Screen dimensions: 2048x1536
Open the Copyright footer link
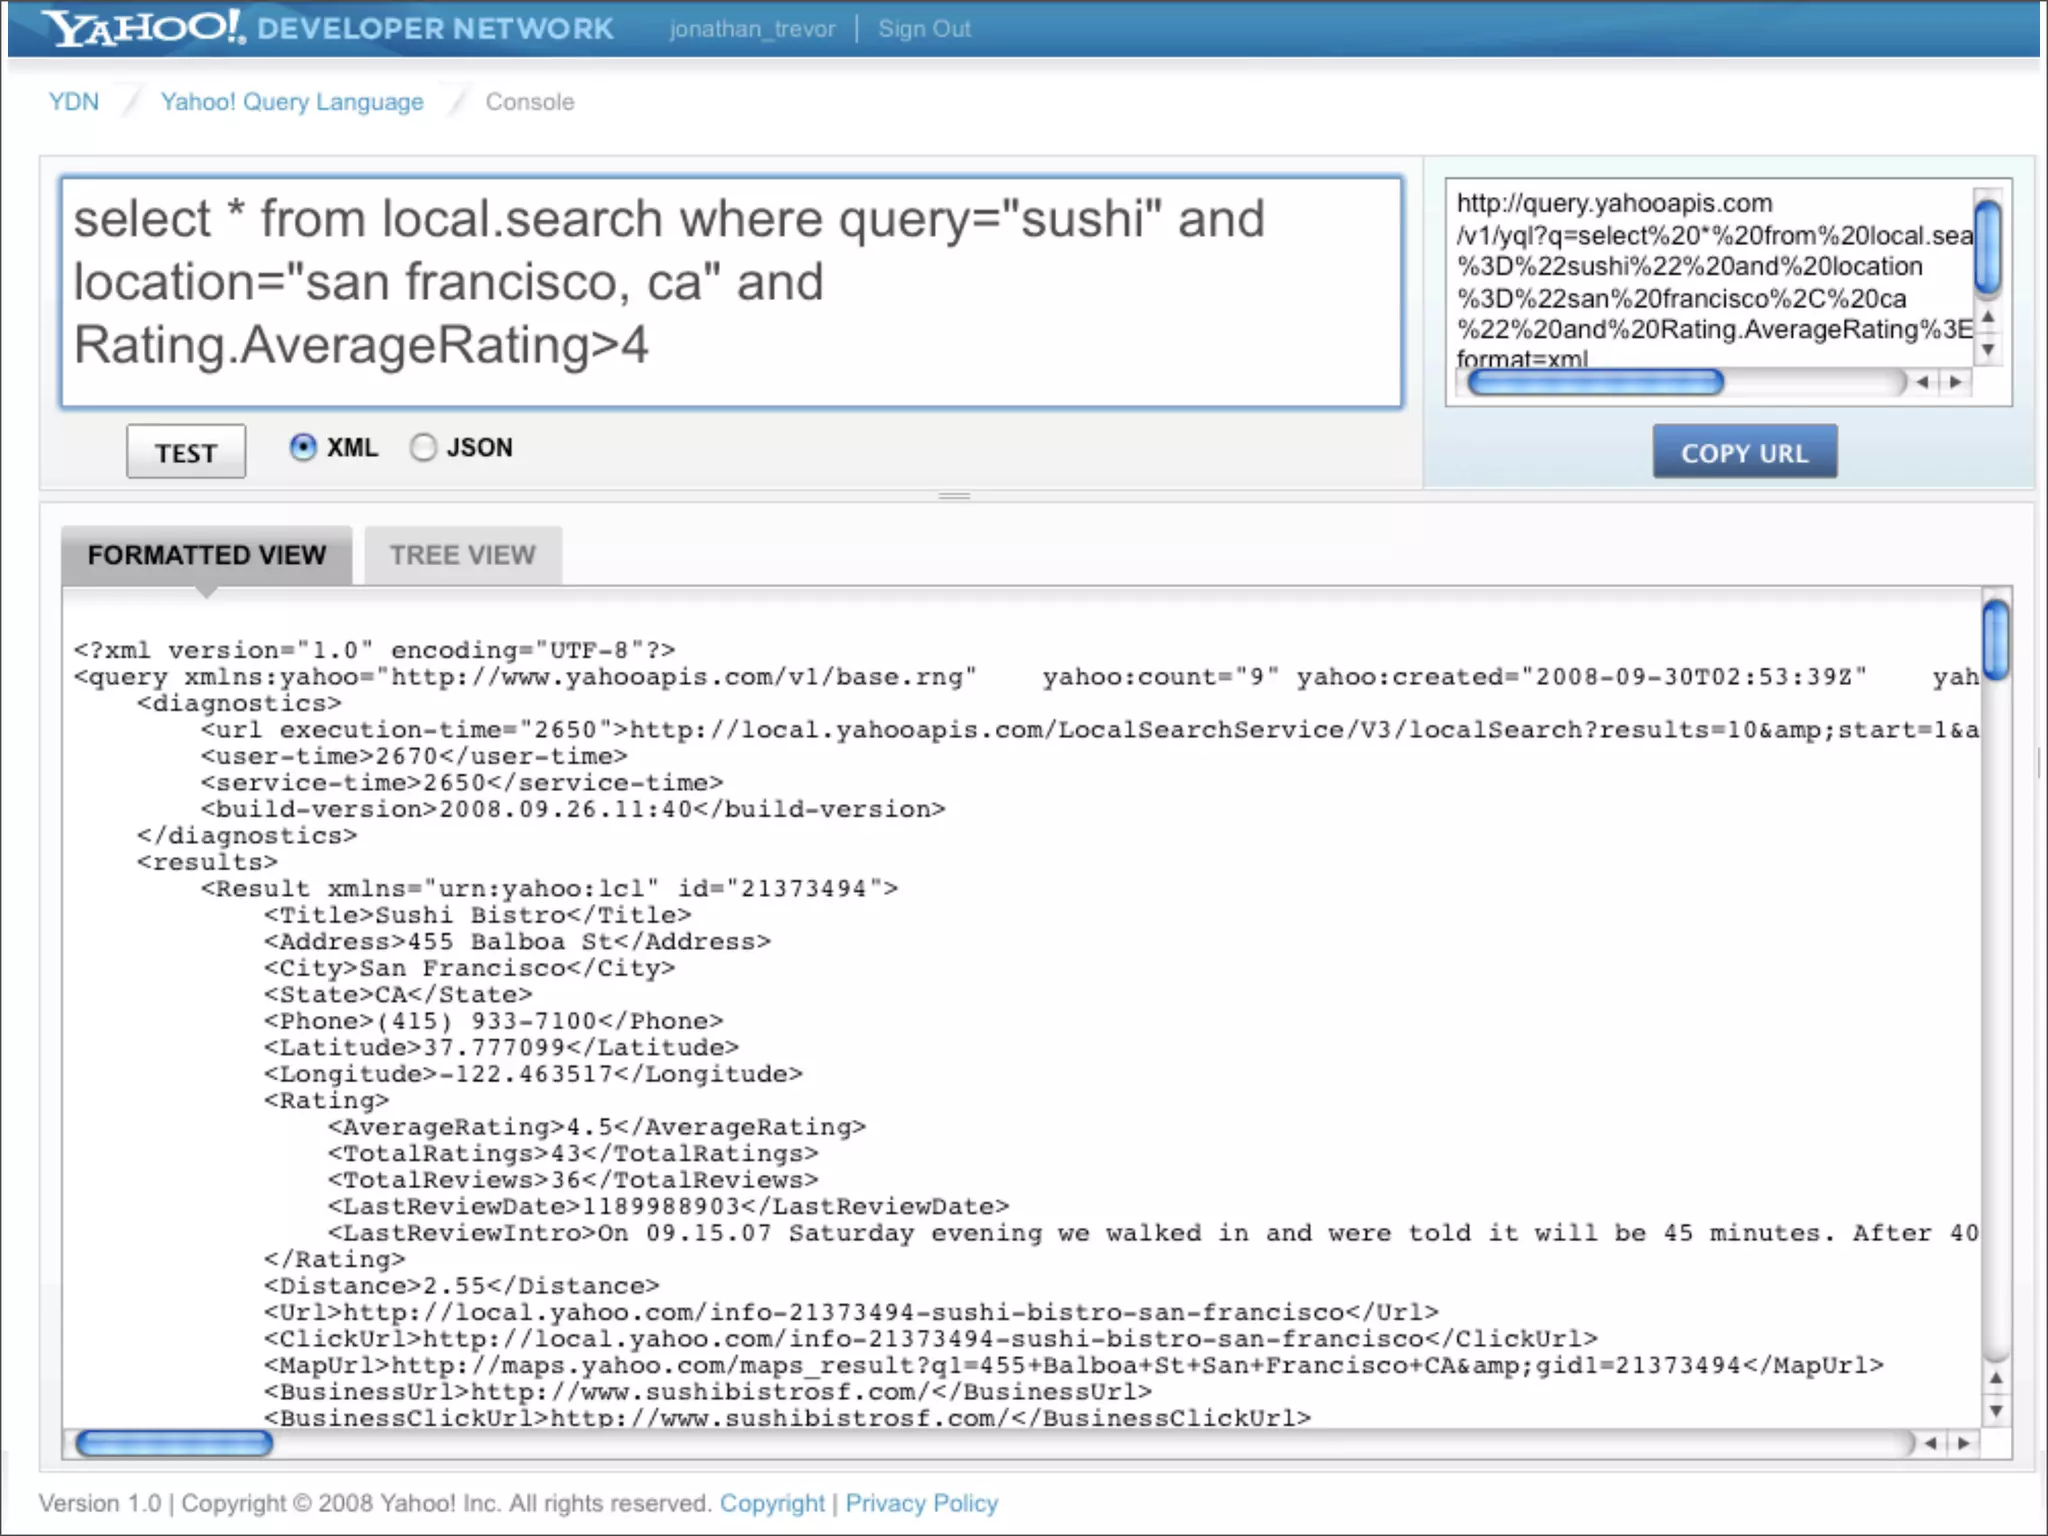click(x=772, y=1503)
